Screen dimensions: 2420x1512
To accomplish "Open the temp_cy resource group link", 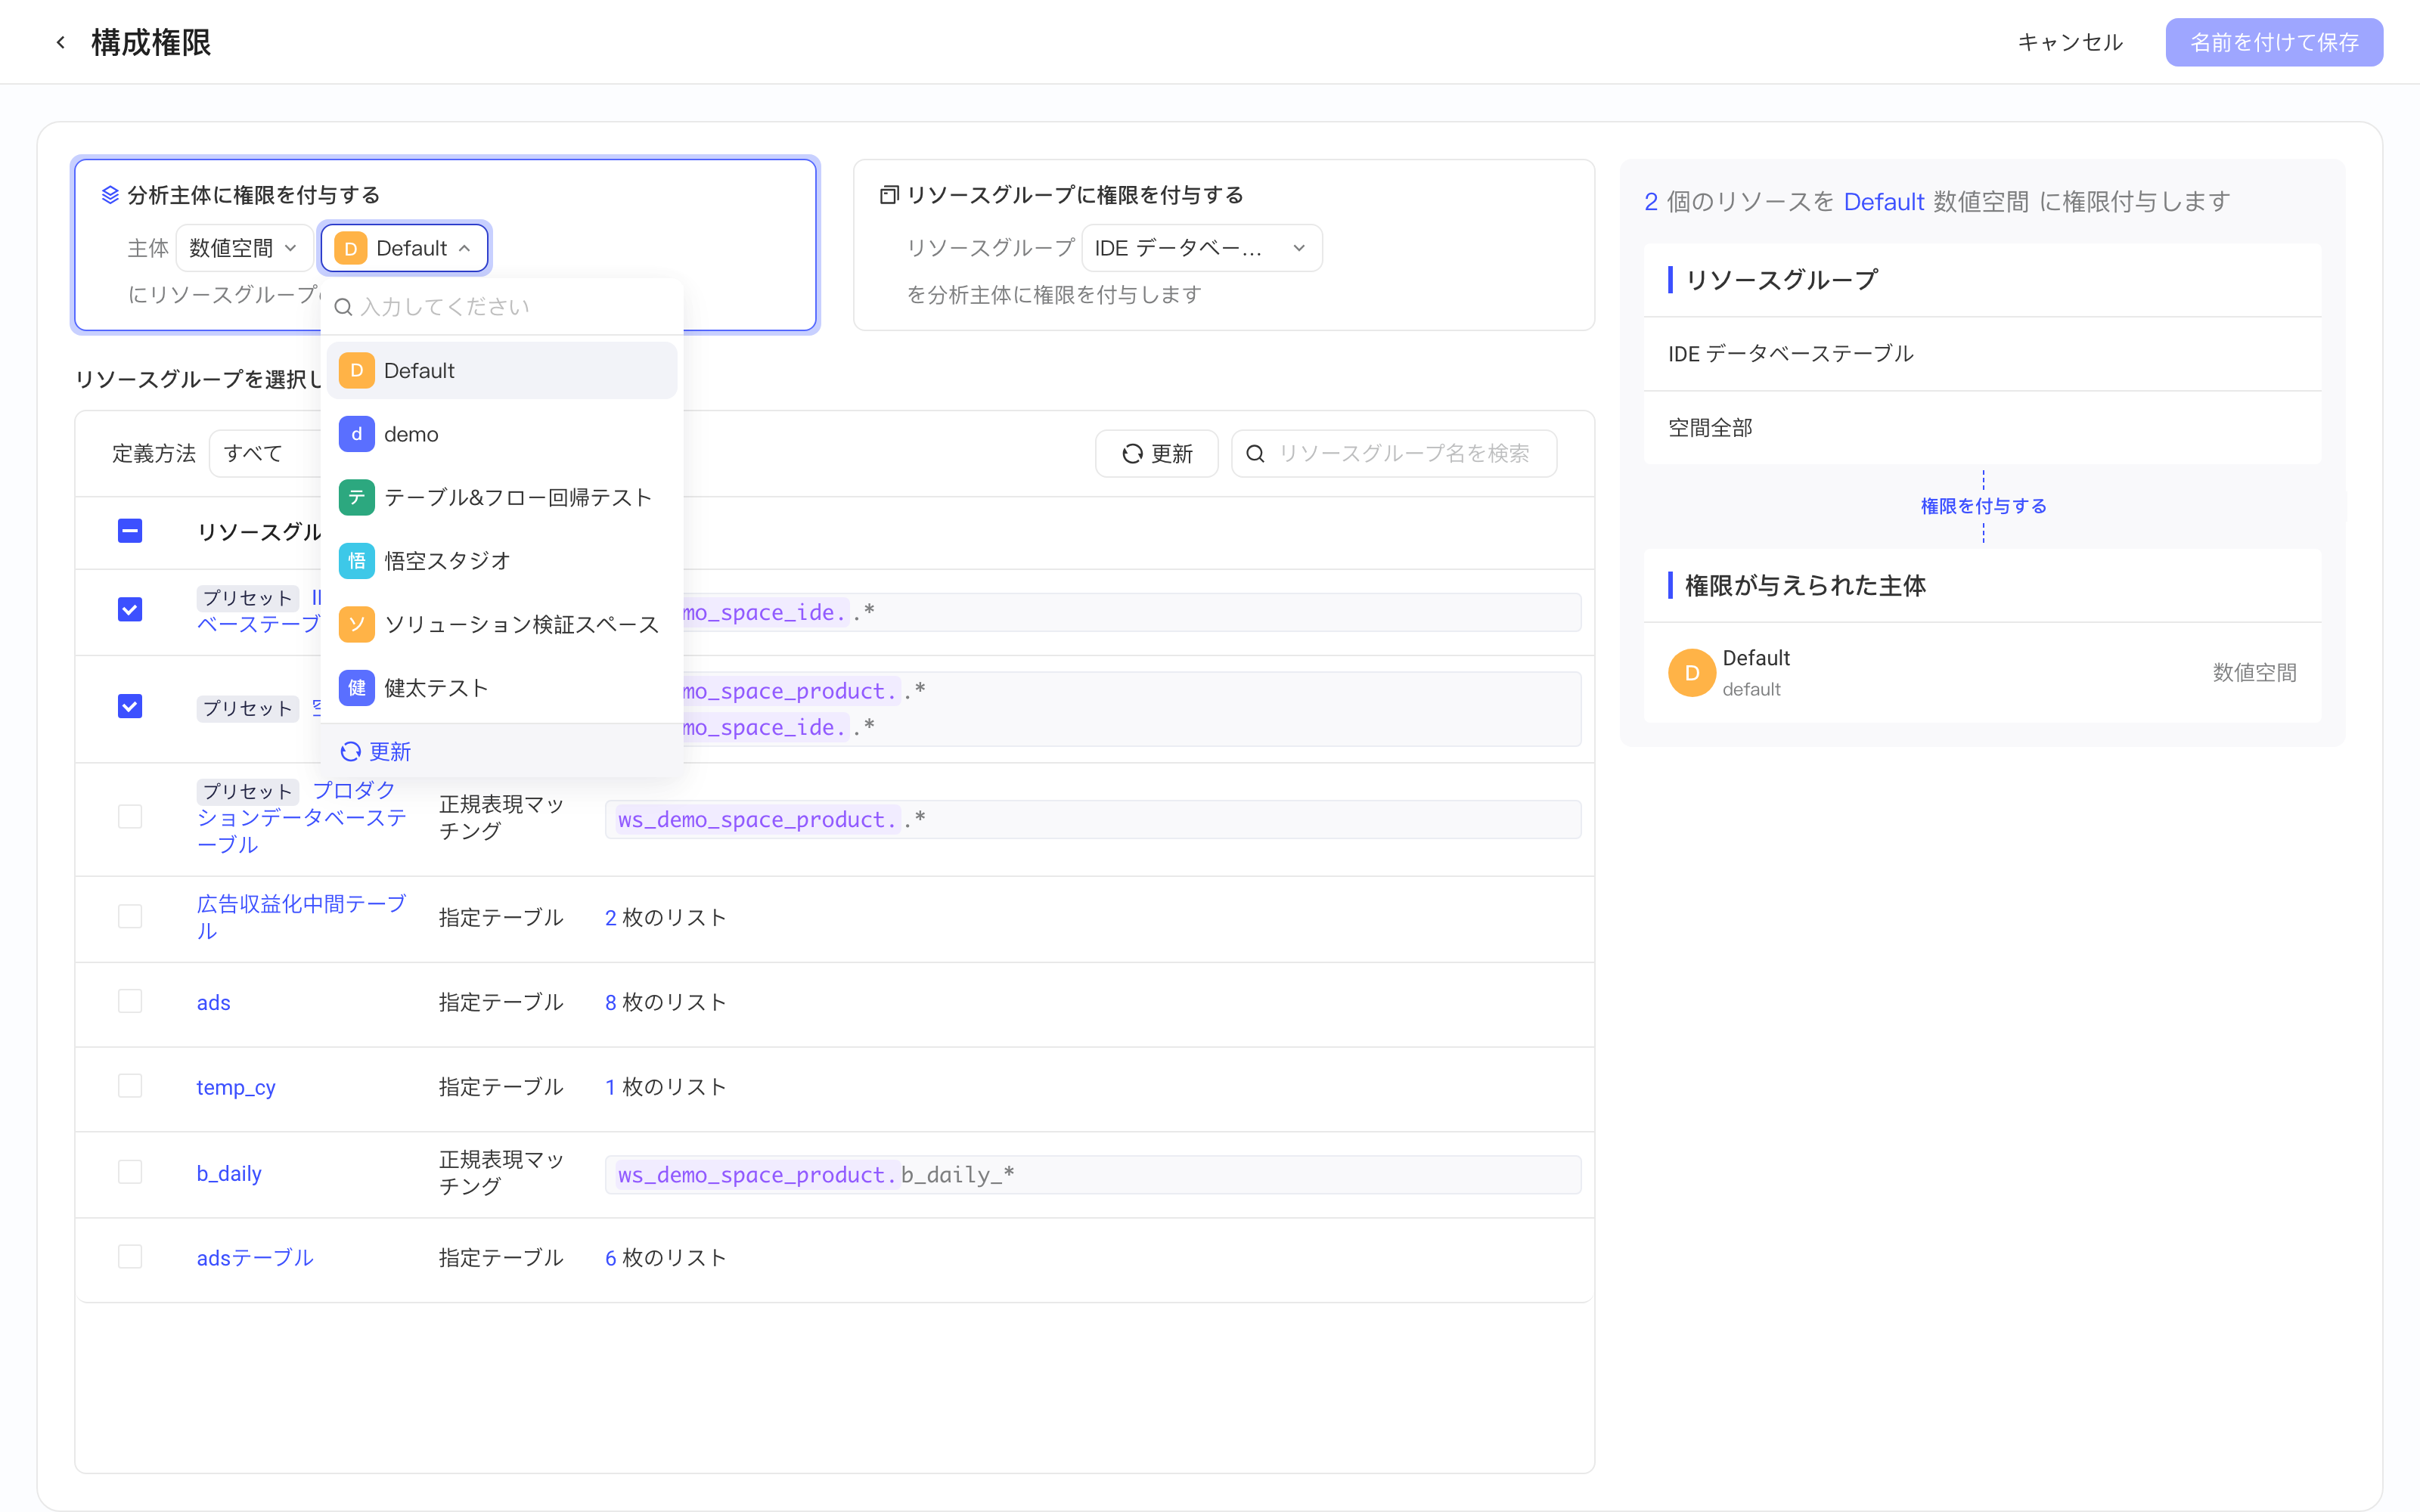I will [x=236, y=1087].
